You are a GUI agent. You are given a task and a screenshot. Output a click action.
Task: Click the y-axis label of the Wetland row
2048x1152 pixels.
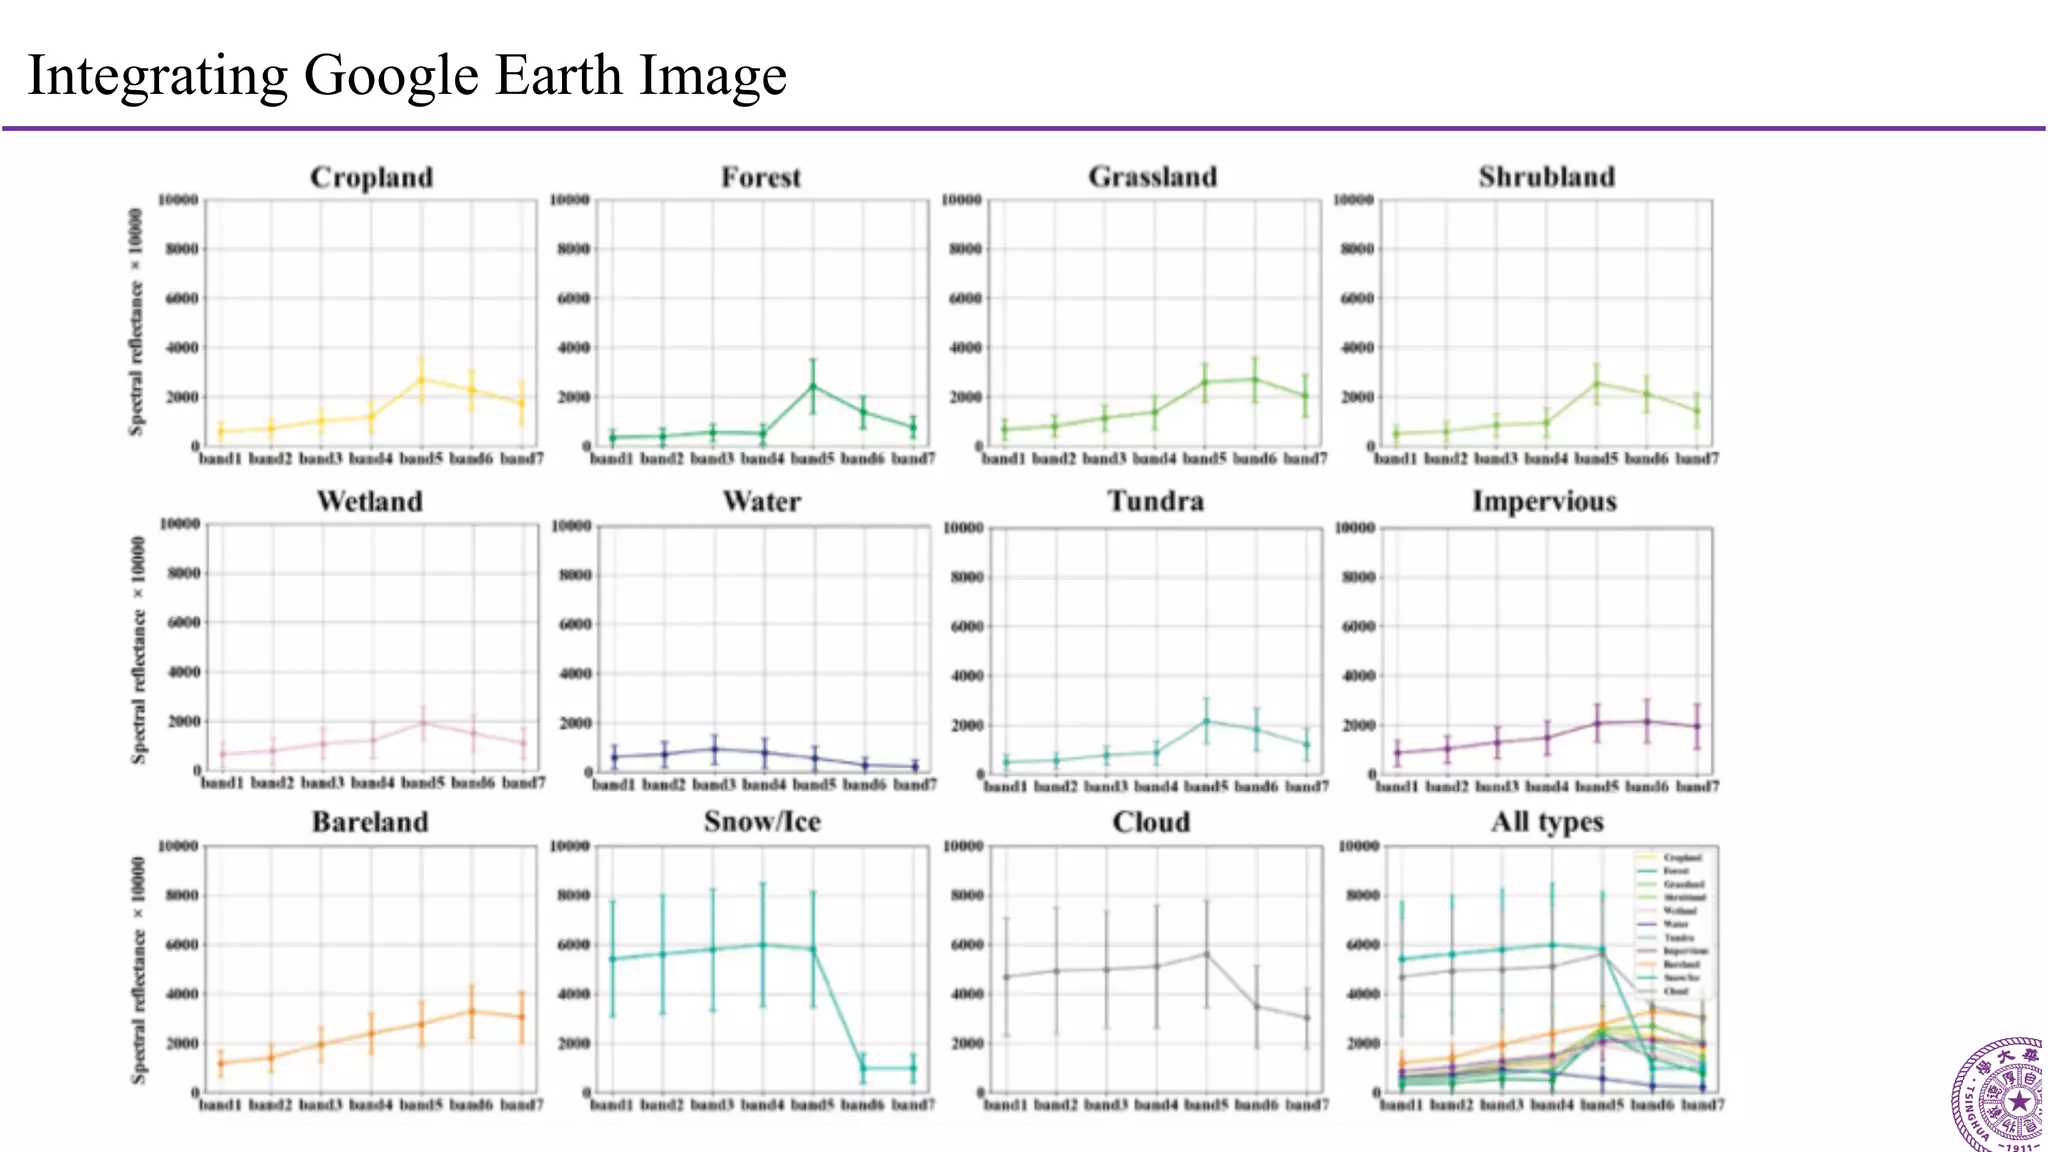click(x=138, y=650)
